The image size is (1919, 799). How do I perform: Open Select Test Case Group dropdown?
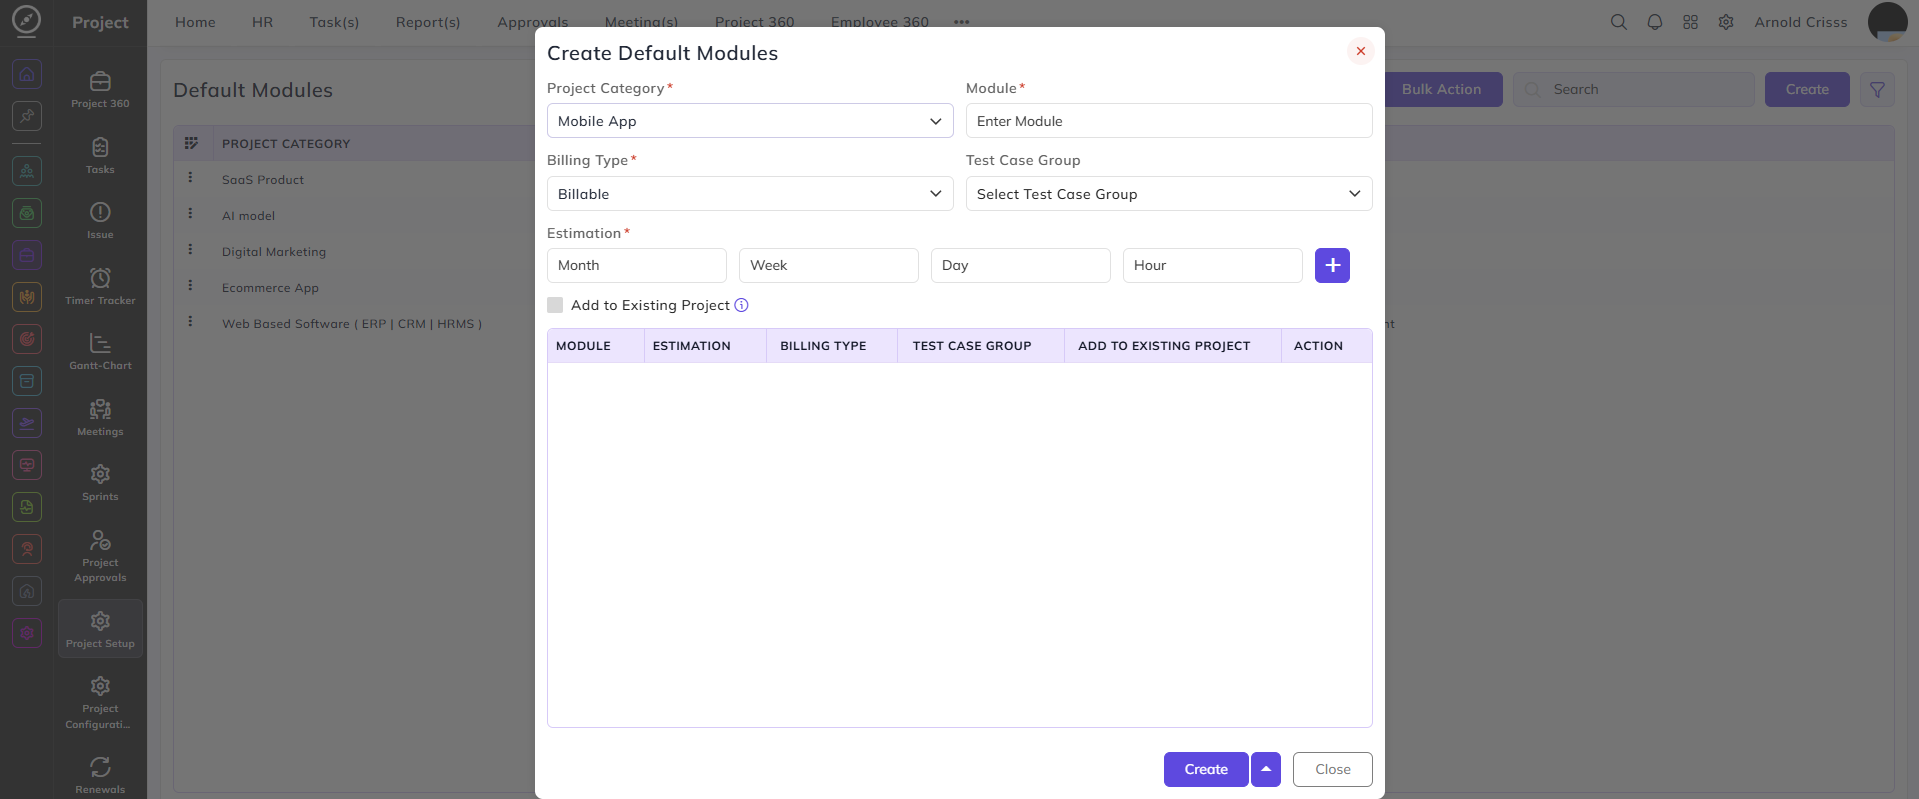(x=1169, y=194)
